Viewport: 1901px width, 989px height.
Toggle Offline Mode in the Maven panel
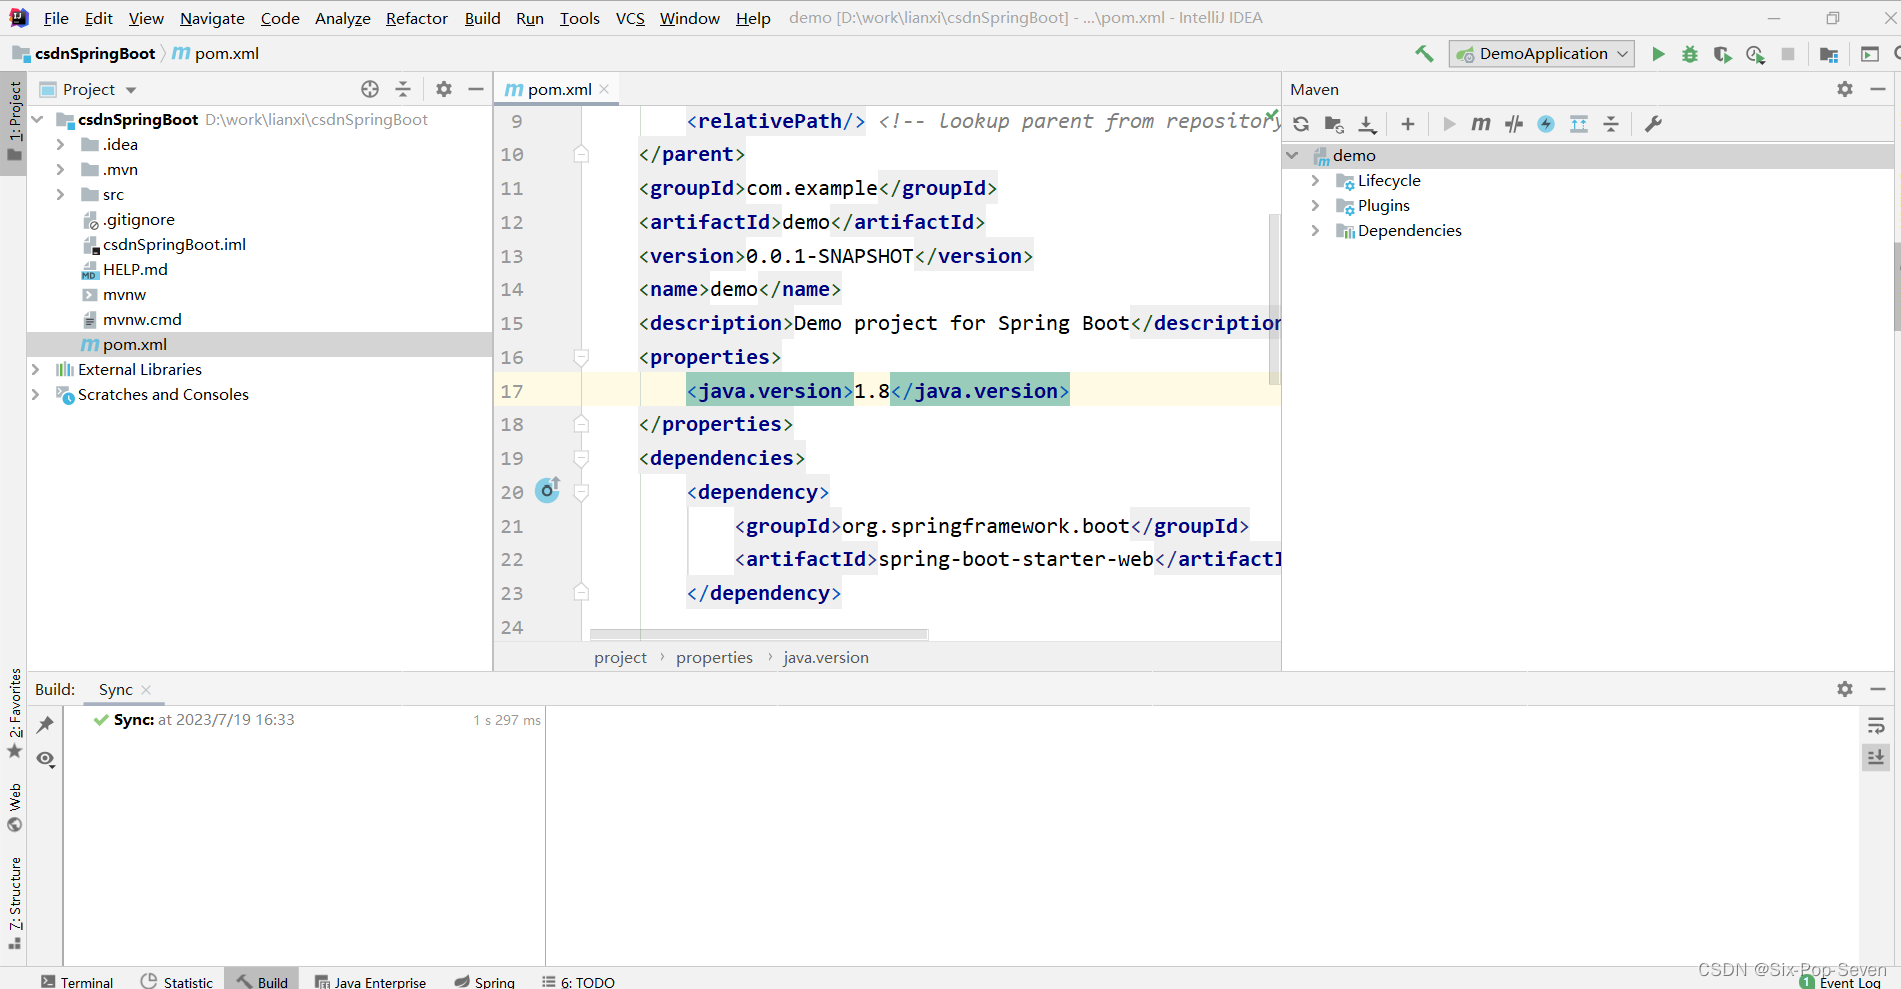click(1546, 124)
